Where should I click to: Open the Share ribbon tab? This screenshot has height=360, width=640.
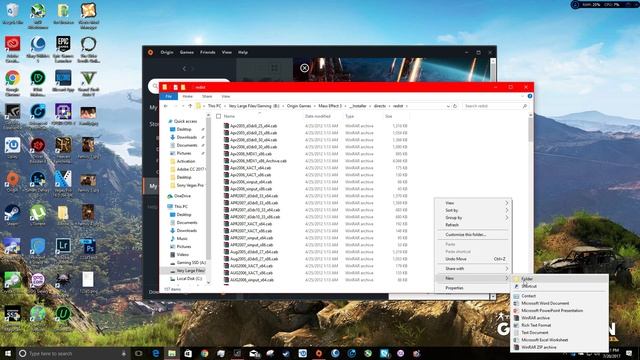[x=207, y=96]
